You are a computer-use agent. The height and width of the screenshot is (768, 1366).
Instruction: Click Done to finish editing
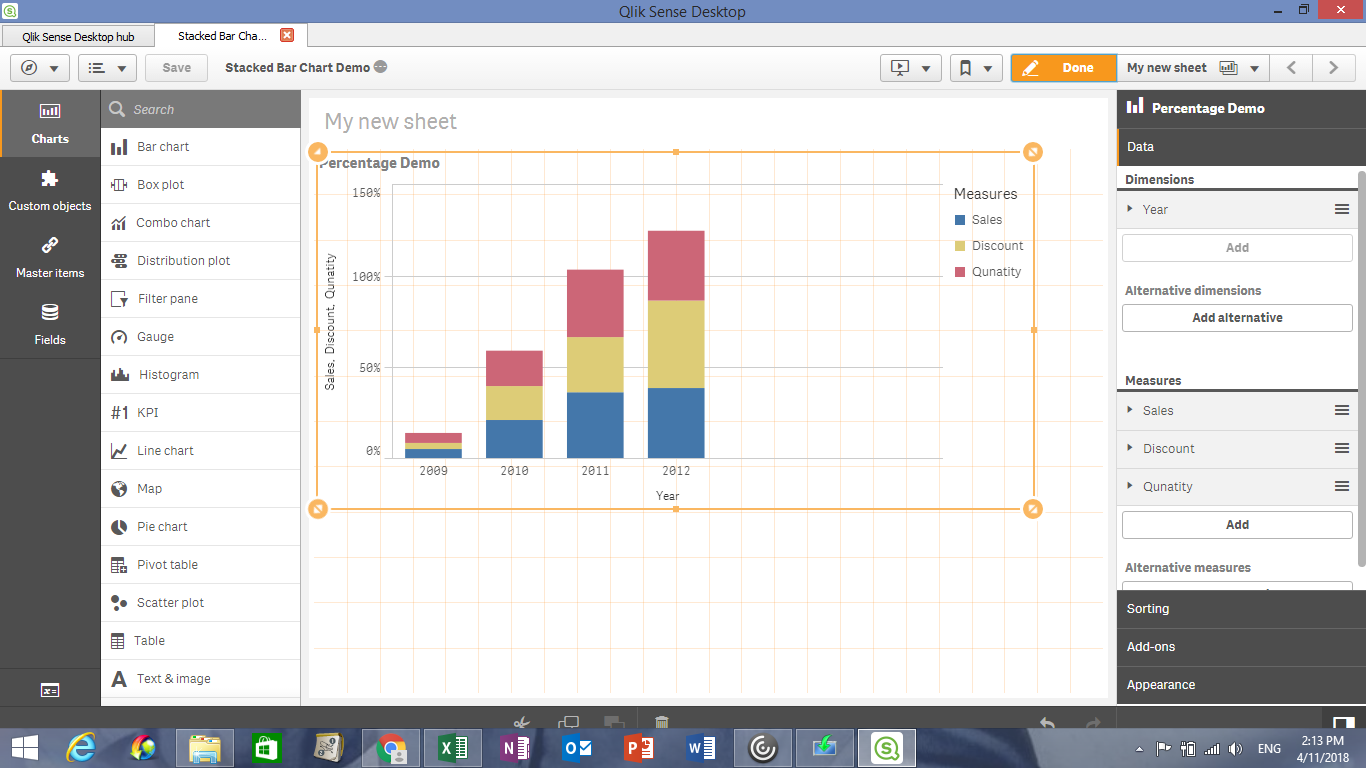point(1063,68)
